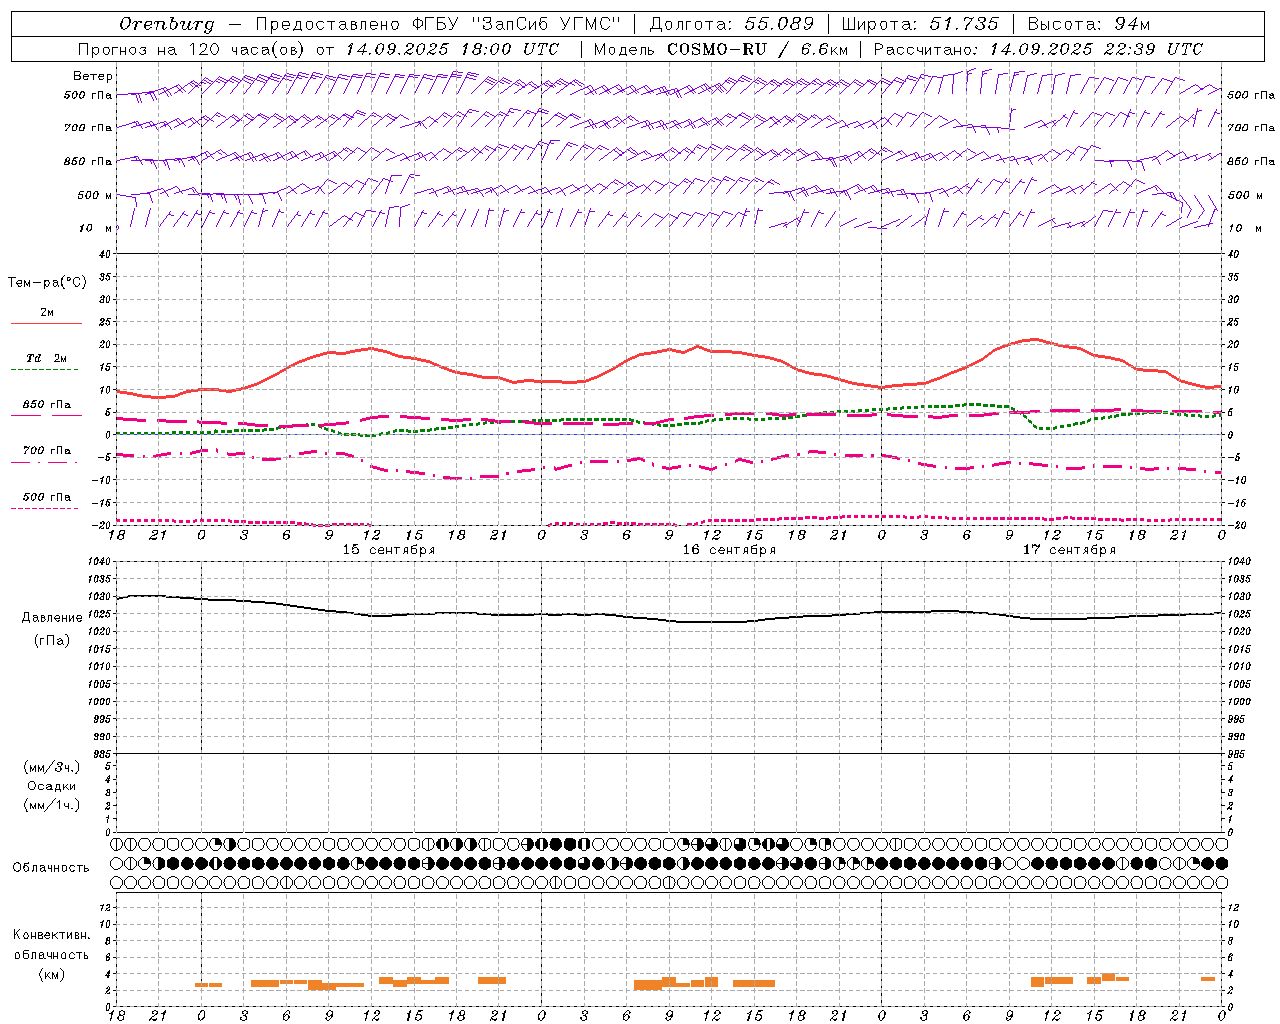Select the "14.09.2025 18:00 UTC" start time
This screenshot has height=1024, width=1280.
click(x=452, y=49)
